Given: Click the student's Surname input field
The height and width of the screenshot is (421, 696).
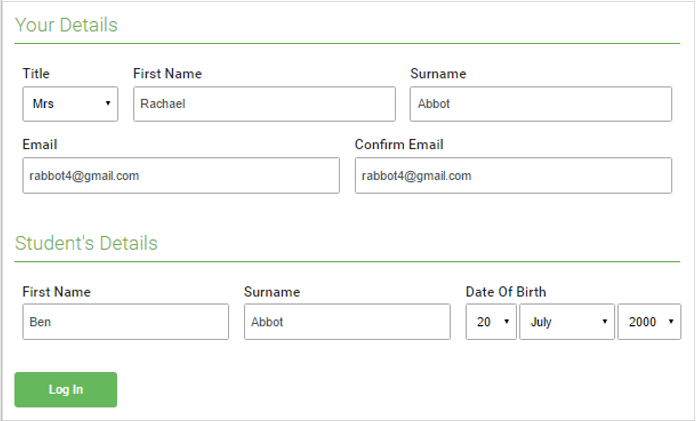Looking at the screenshot, I should coord(347,322).
